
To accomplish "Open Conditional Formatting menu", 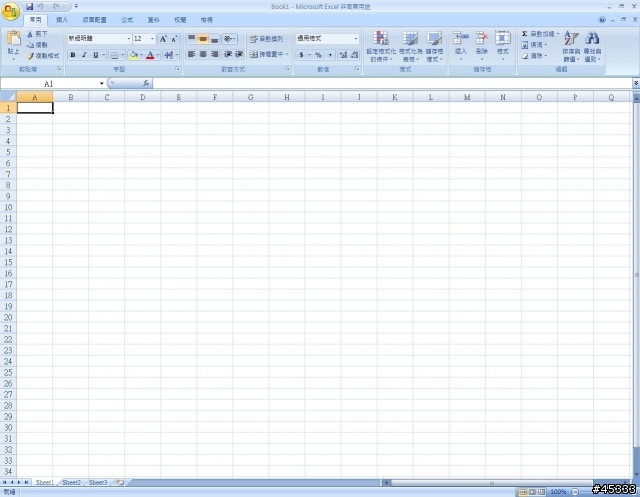I will click(381, 46).
